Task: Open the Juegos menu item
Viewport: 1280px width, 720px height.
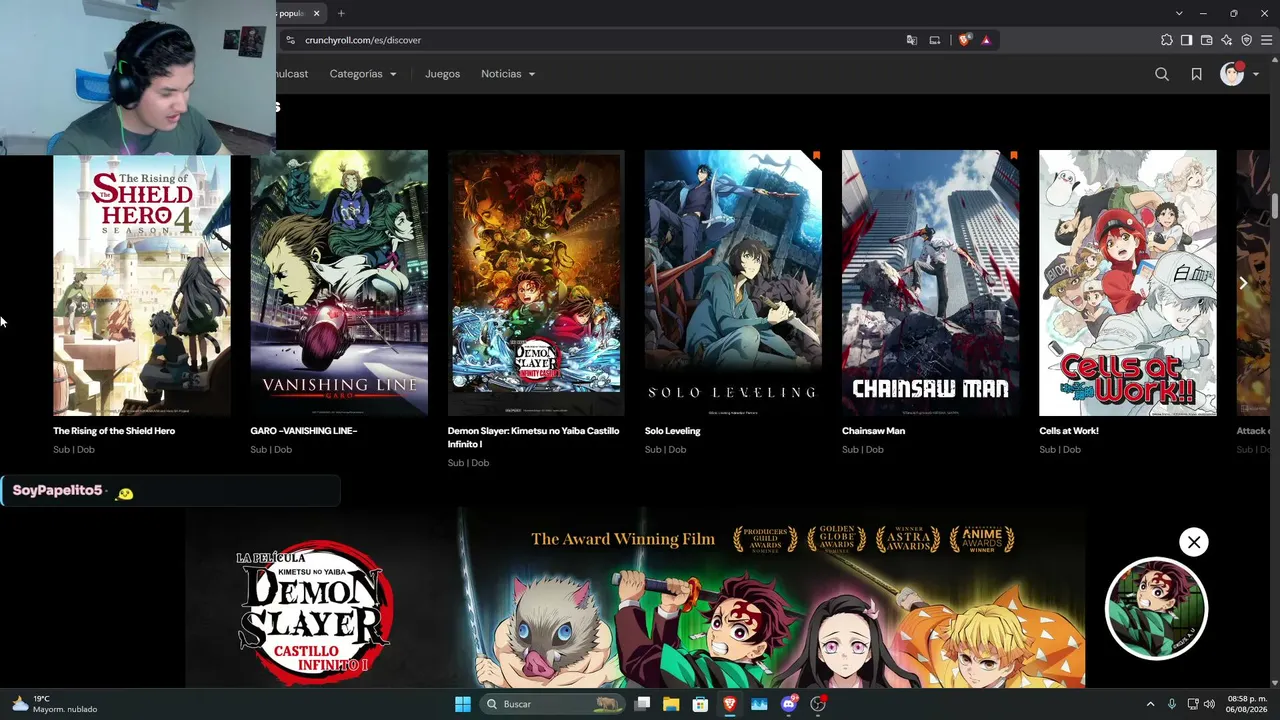Action: [x=442, y=74]
